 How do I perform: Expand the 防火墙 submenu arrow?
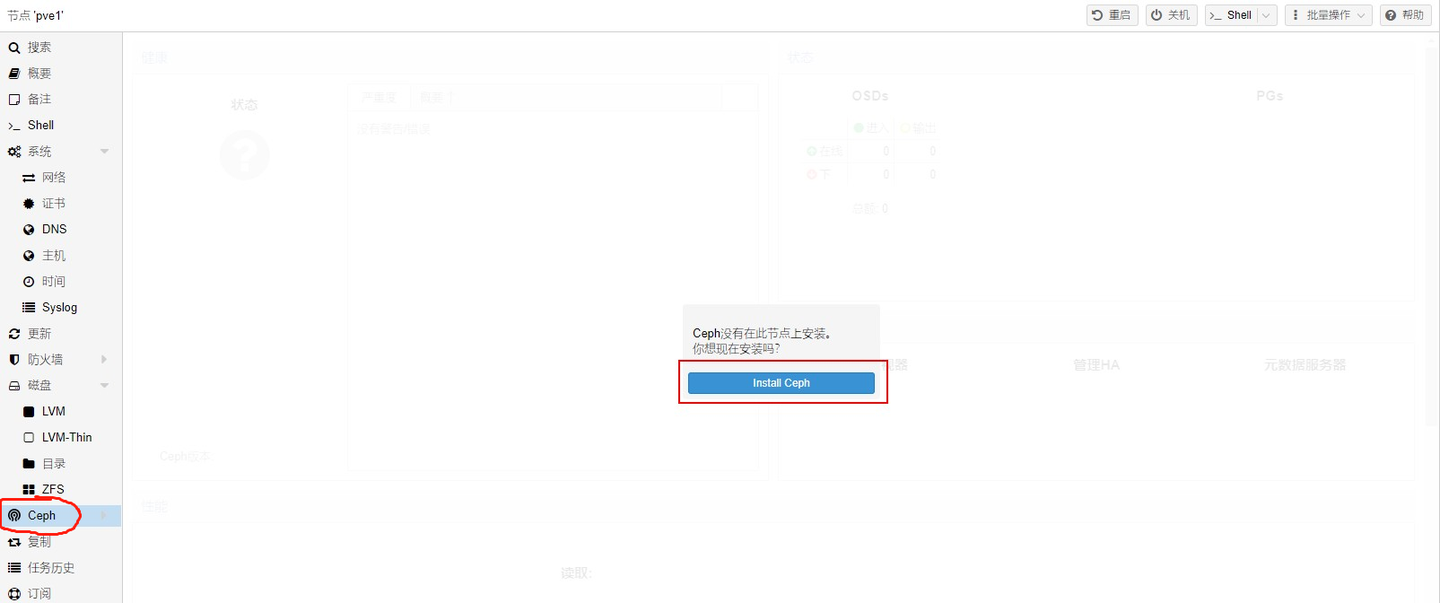pos(104,359)
